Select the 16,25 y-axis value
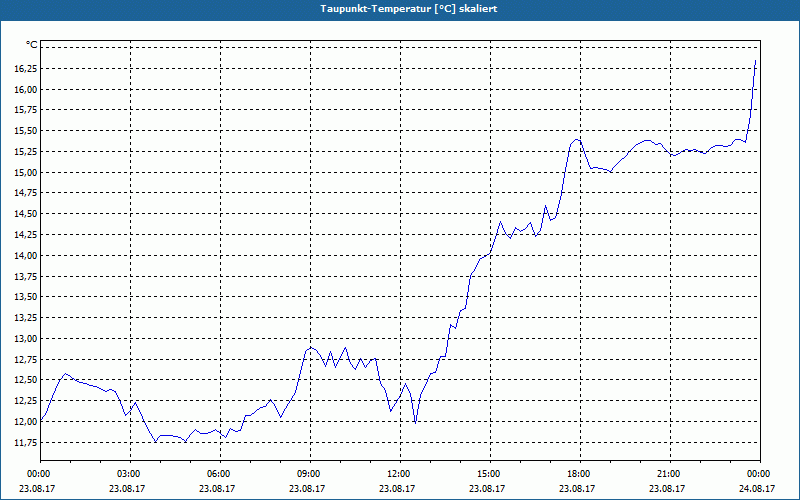 pyautogui.click(x=26, y=68)
